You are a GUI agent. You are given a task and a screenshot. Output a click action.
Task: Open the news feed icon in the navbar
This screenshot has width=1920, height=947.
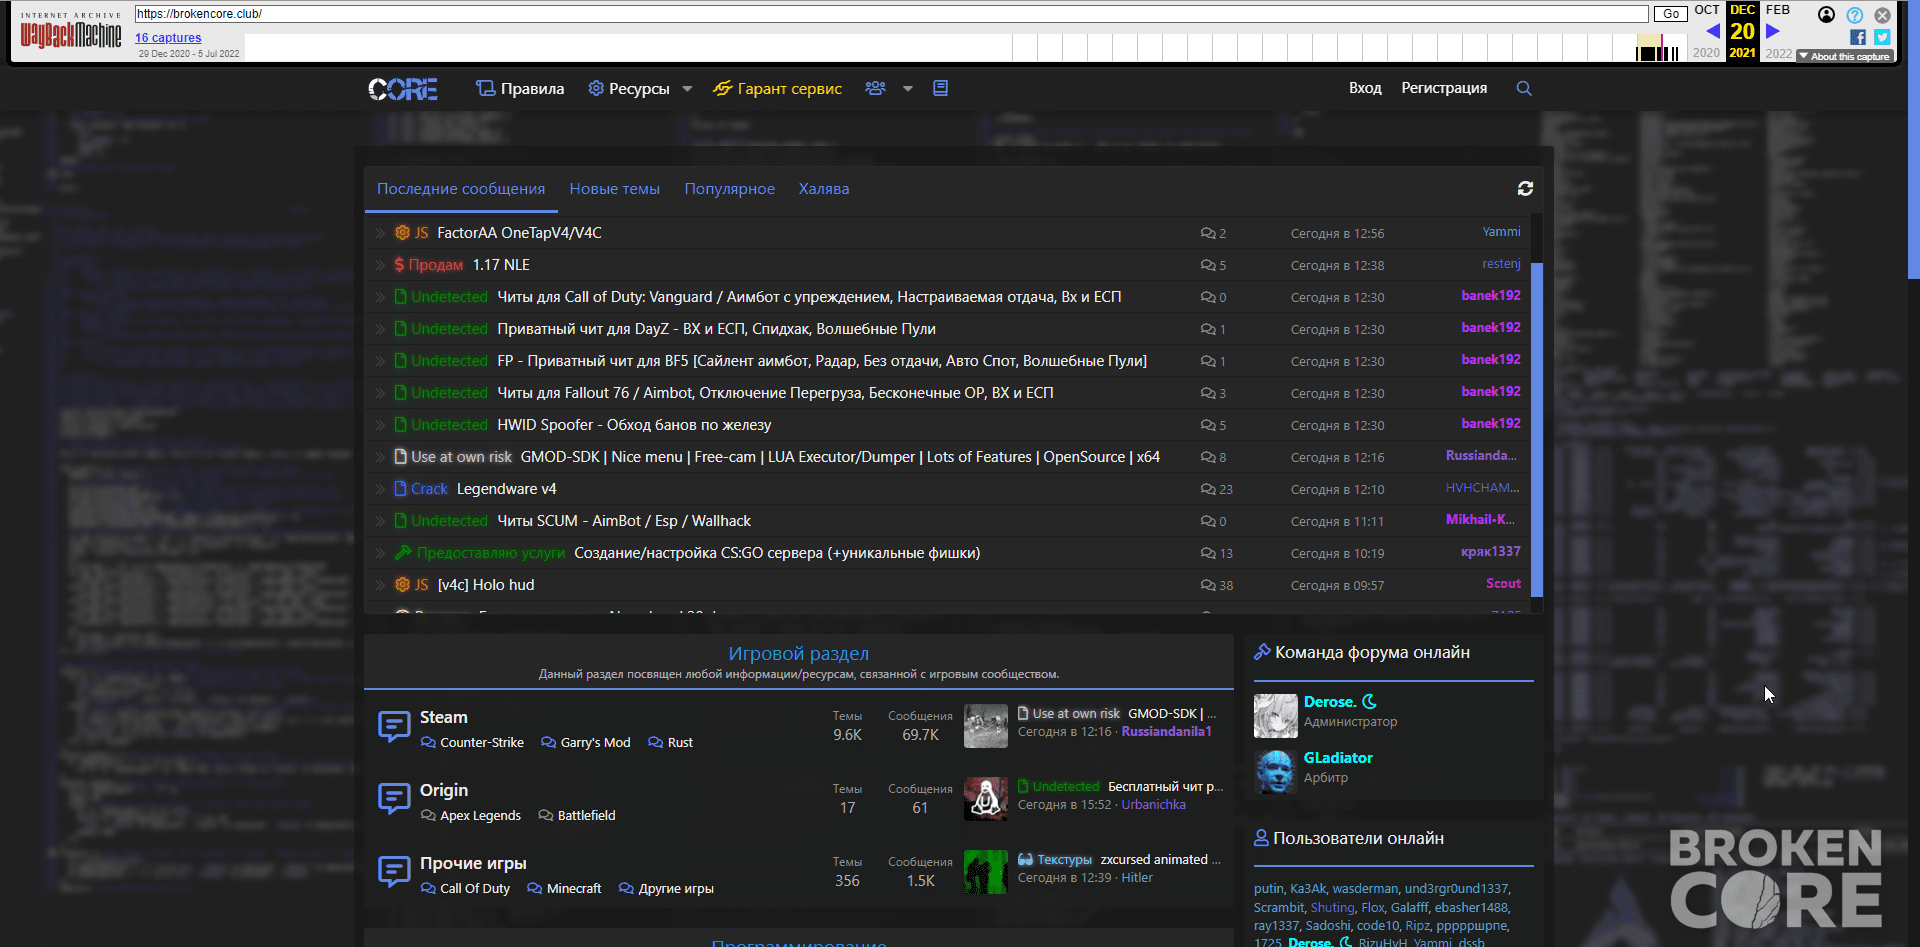click(940, 88)
